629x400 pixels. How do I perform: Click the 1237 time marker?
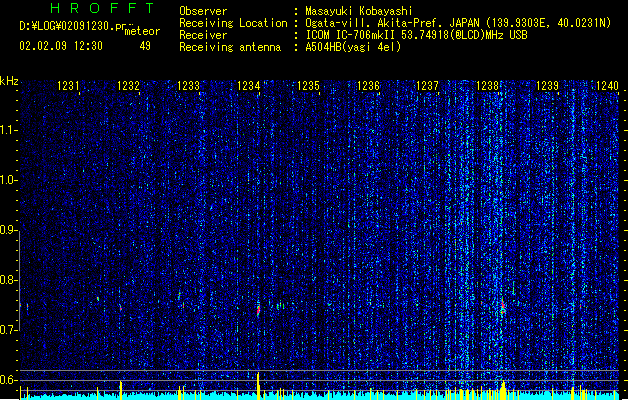428,86
